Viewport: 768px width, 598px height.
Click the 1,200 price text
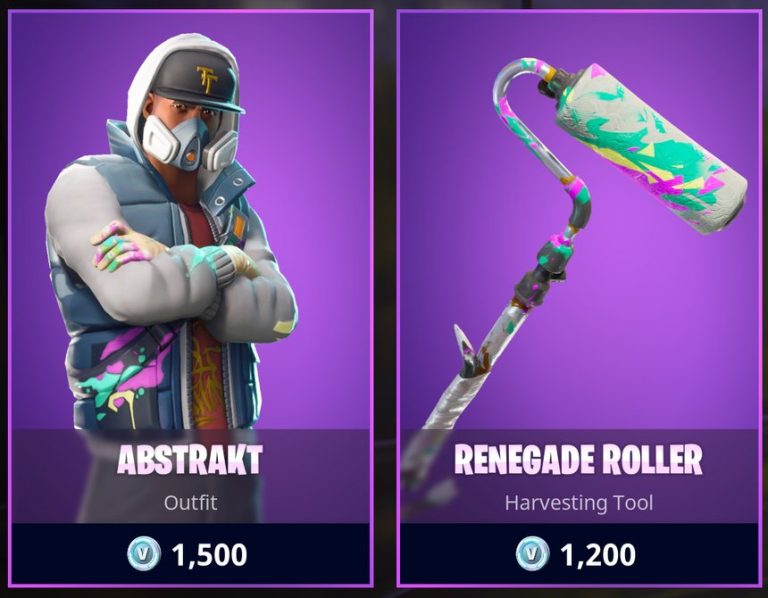pos(598,554)
